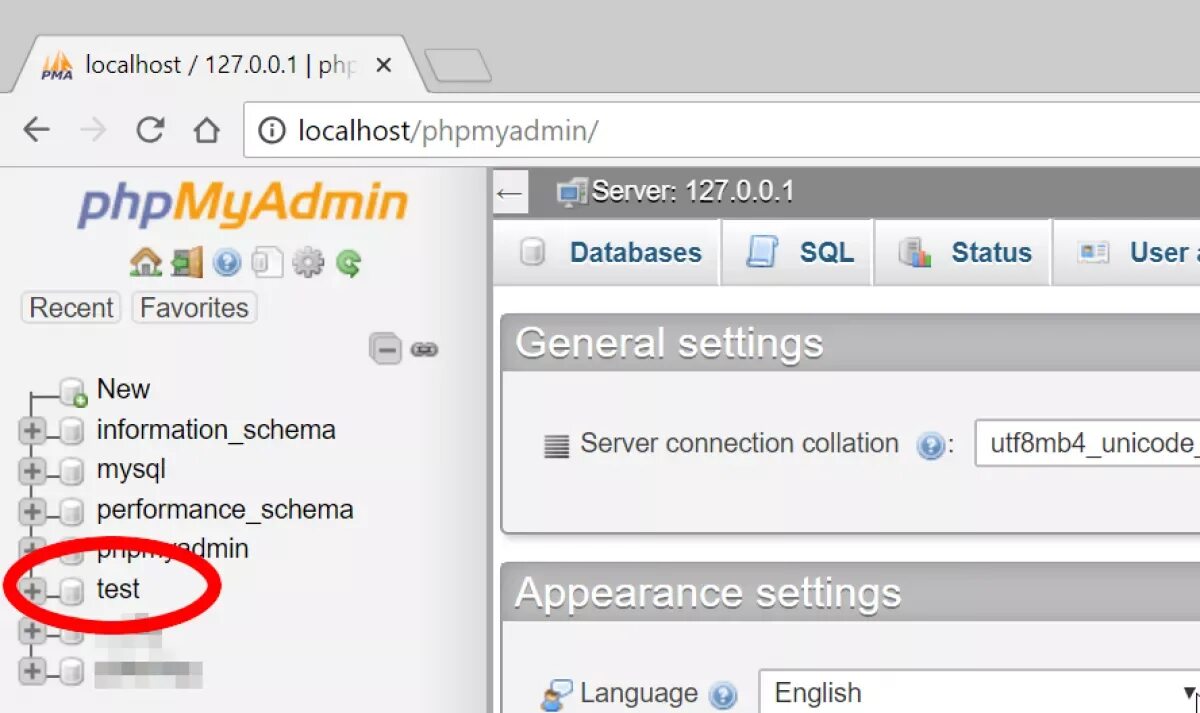
Task: Open the Language English dropdown
Action: (979, 693)
